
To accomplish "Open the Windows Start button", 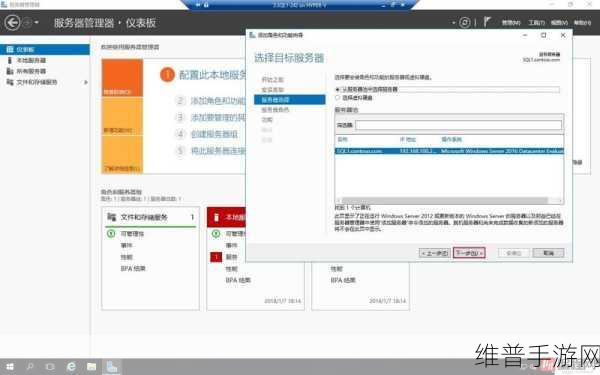I will click(9, 367).
